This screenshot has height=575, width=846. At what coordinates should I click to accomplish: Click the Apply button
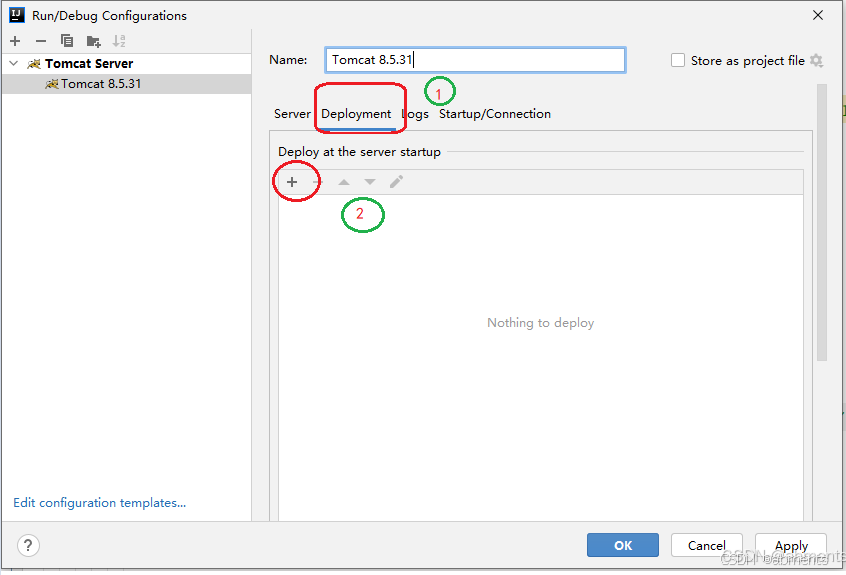point(791,545)
